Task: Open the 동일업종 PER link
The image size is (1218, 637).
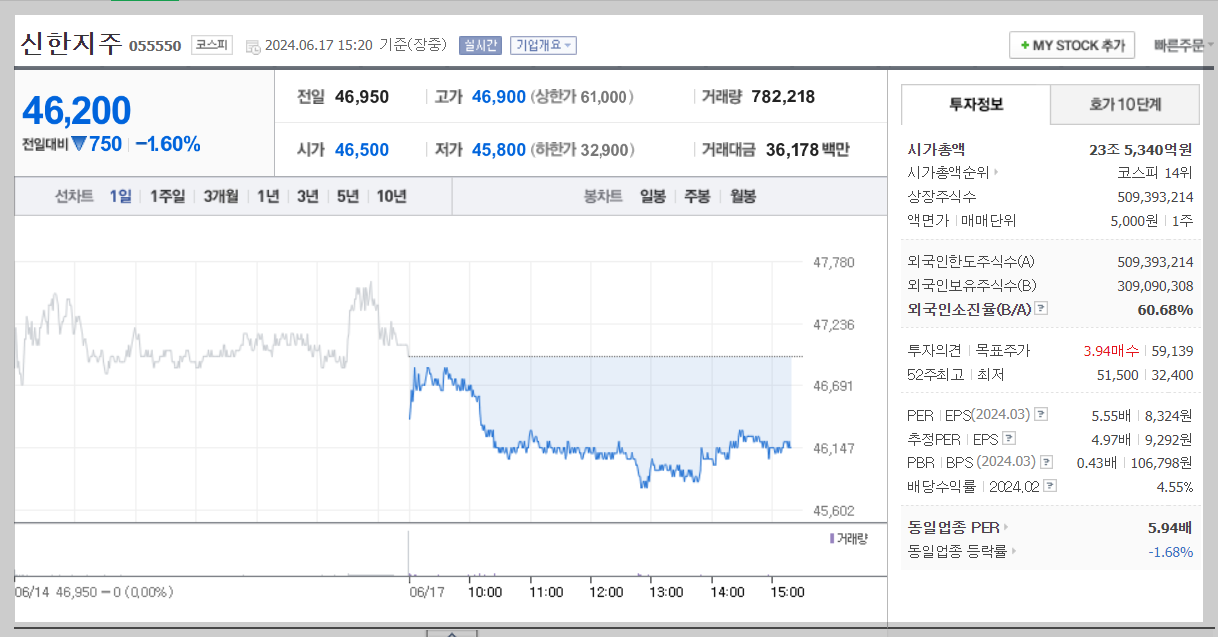Action: click(953, 527)
